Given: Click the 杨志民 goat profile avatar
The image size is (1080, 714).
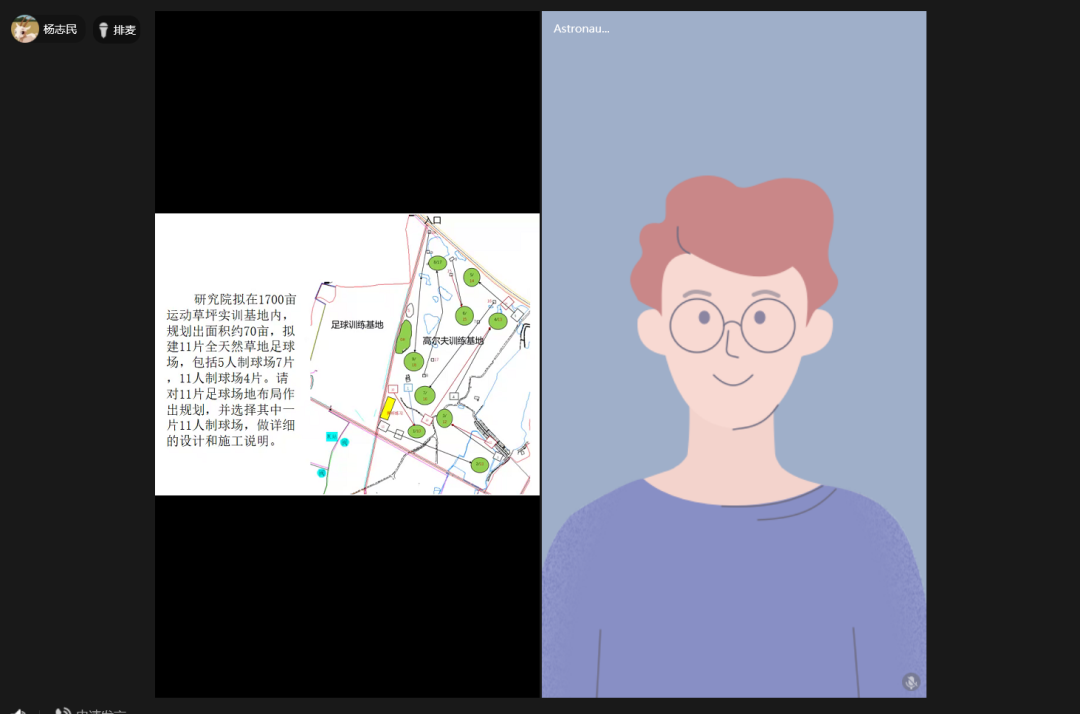Looking at the screenshot, I should (25, 29).
